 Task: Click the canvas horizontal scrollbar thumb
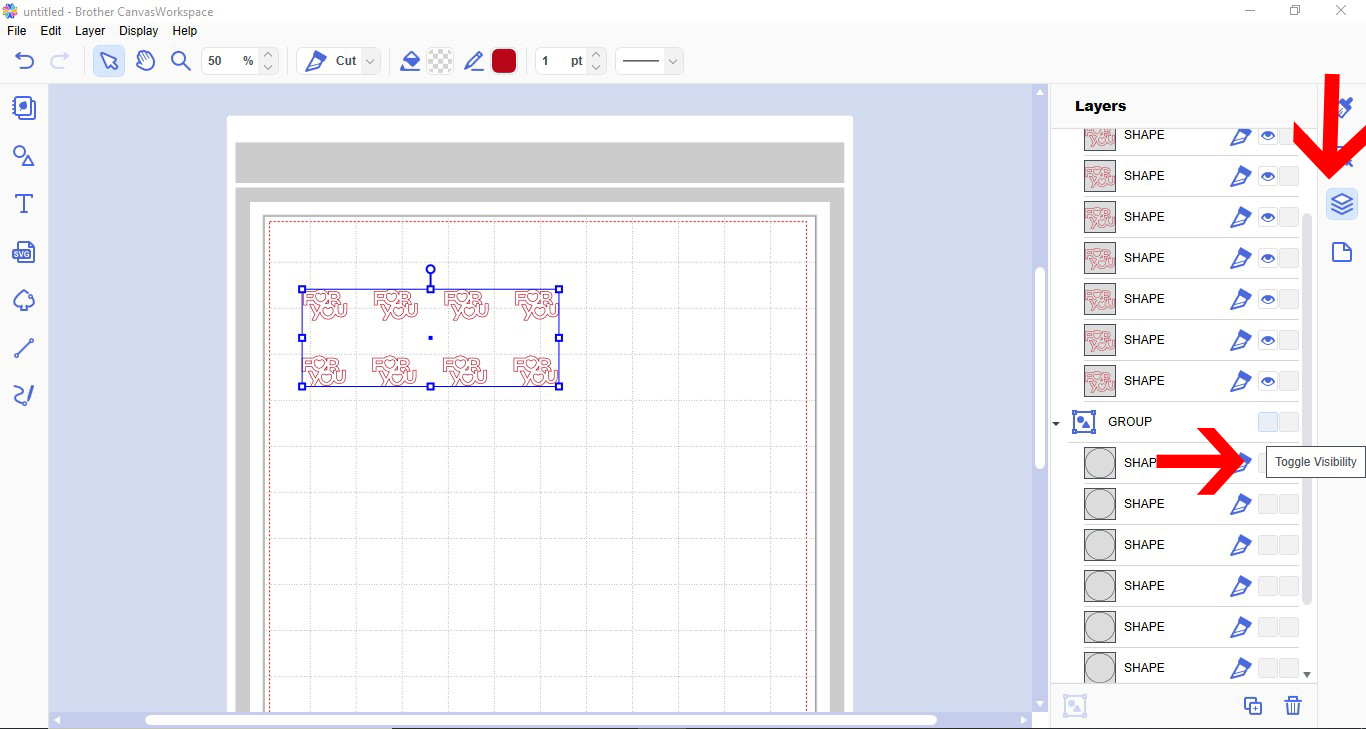coord(541,720)
